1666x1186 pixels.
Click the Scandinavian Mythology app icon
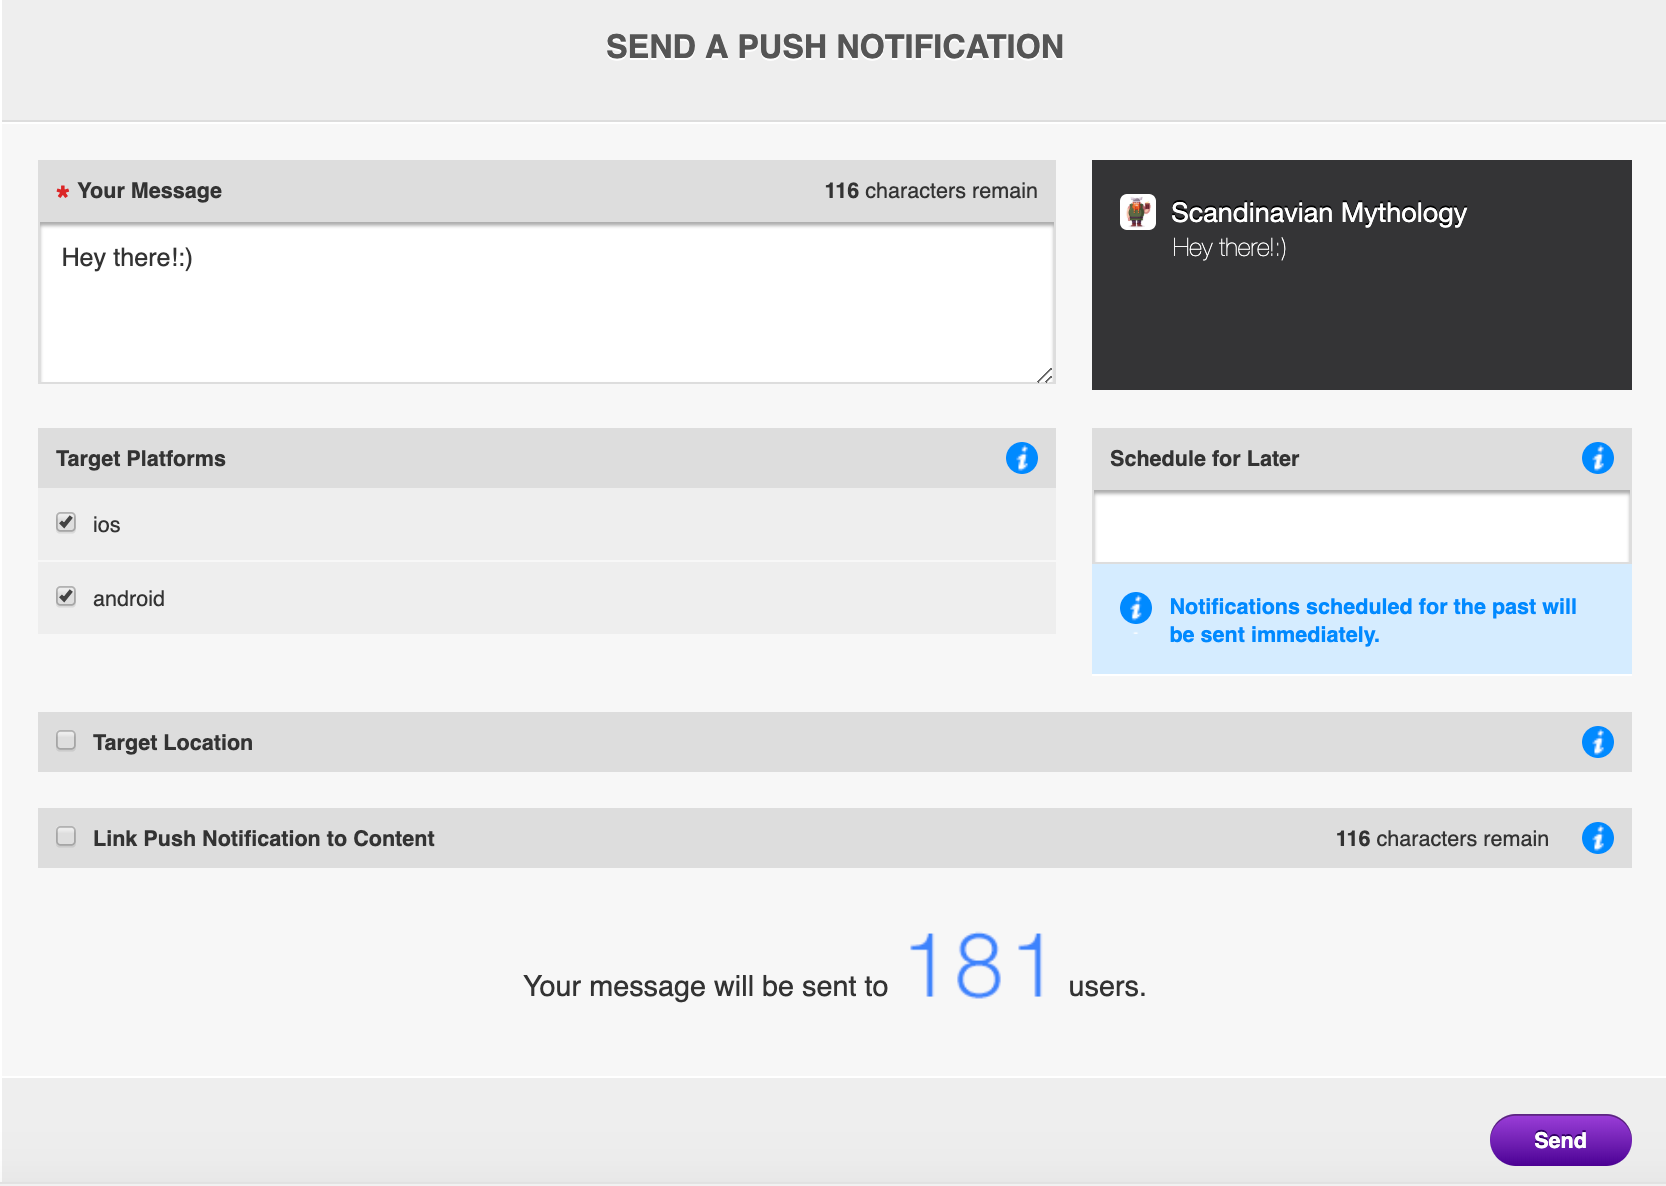pyautogui.click(x=1137, y=212)
